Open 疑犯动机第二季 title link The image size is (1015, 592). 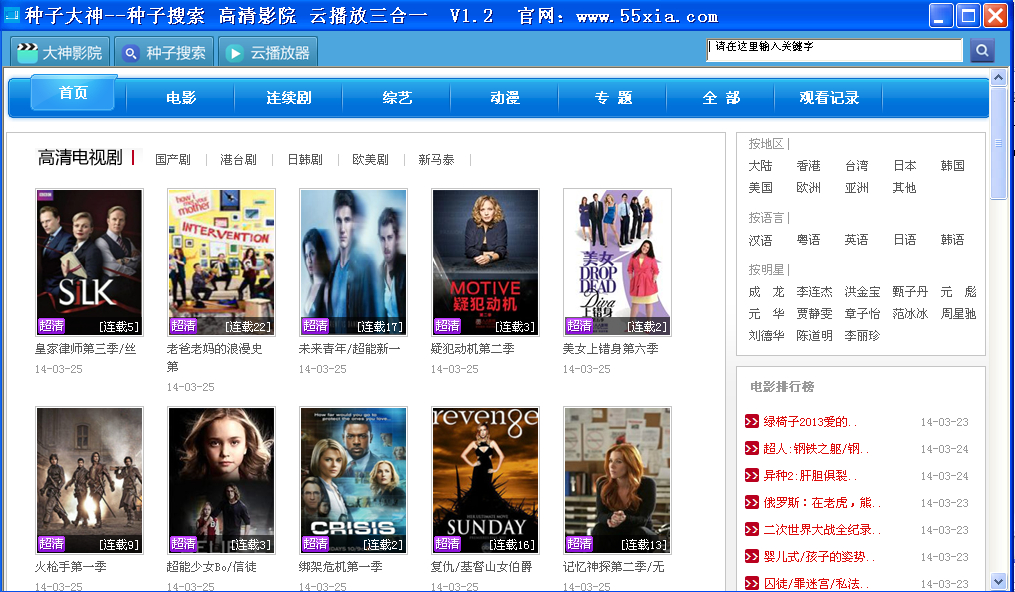[473, 349]
